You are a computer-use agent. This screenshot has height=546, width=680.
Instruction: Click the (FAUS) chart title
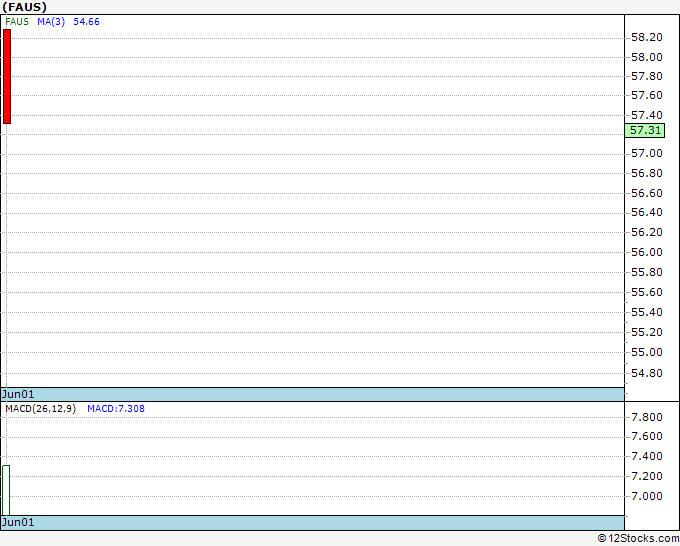24,7
